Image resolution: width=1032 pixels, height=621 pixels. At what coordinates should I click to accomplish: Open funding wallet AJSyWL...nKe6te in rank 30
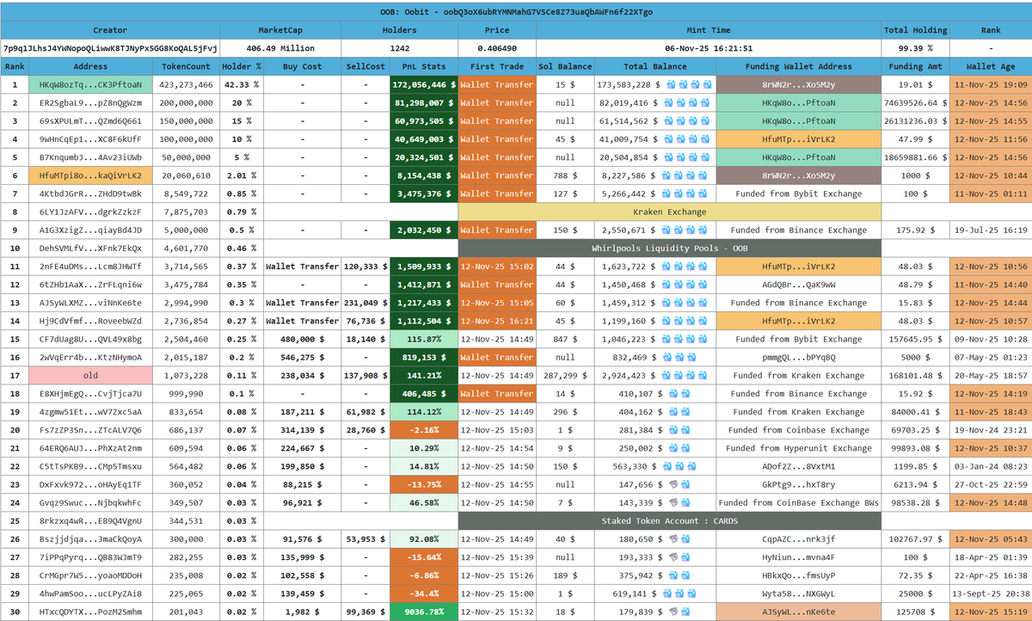pyautogui.click(x=799, y=612)
